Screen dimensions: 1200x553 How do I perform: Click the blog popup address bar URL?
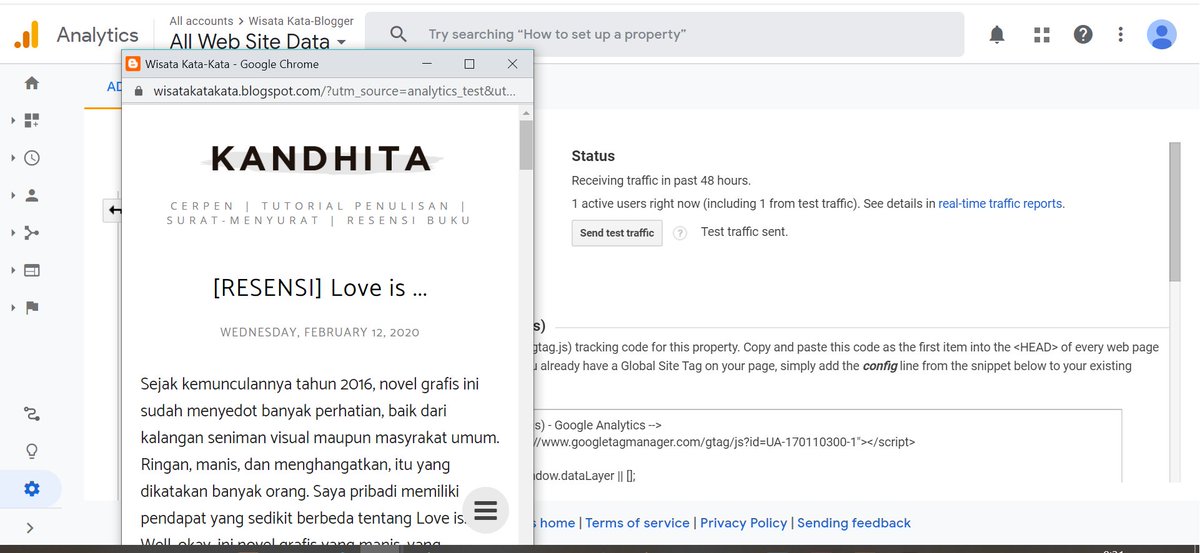tap(335, 91)
